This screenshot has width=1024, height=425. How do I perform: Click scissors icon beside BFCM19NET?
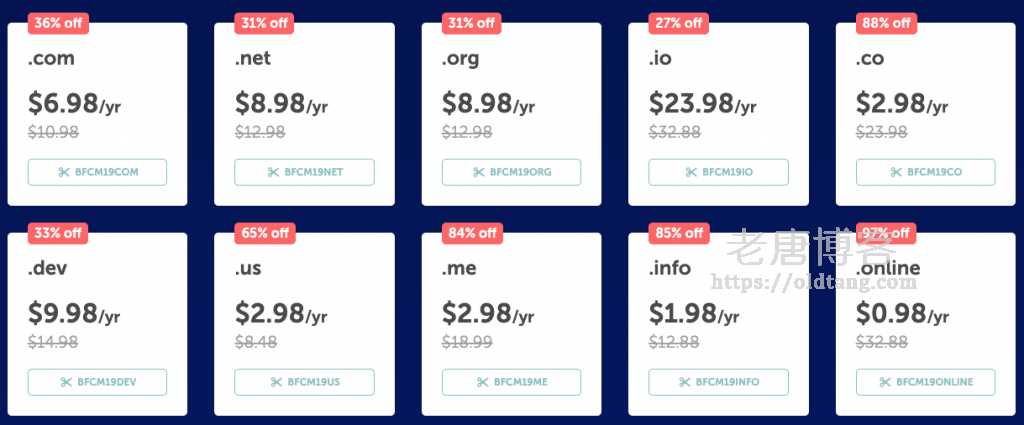[273, 172]
